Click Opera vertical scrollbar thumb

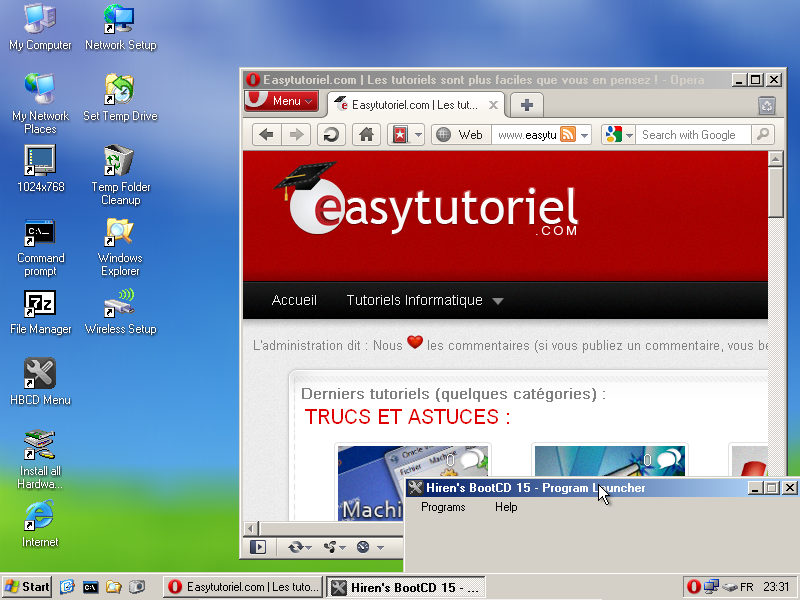click(775, 193)
